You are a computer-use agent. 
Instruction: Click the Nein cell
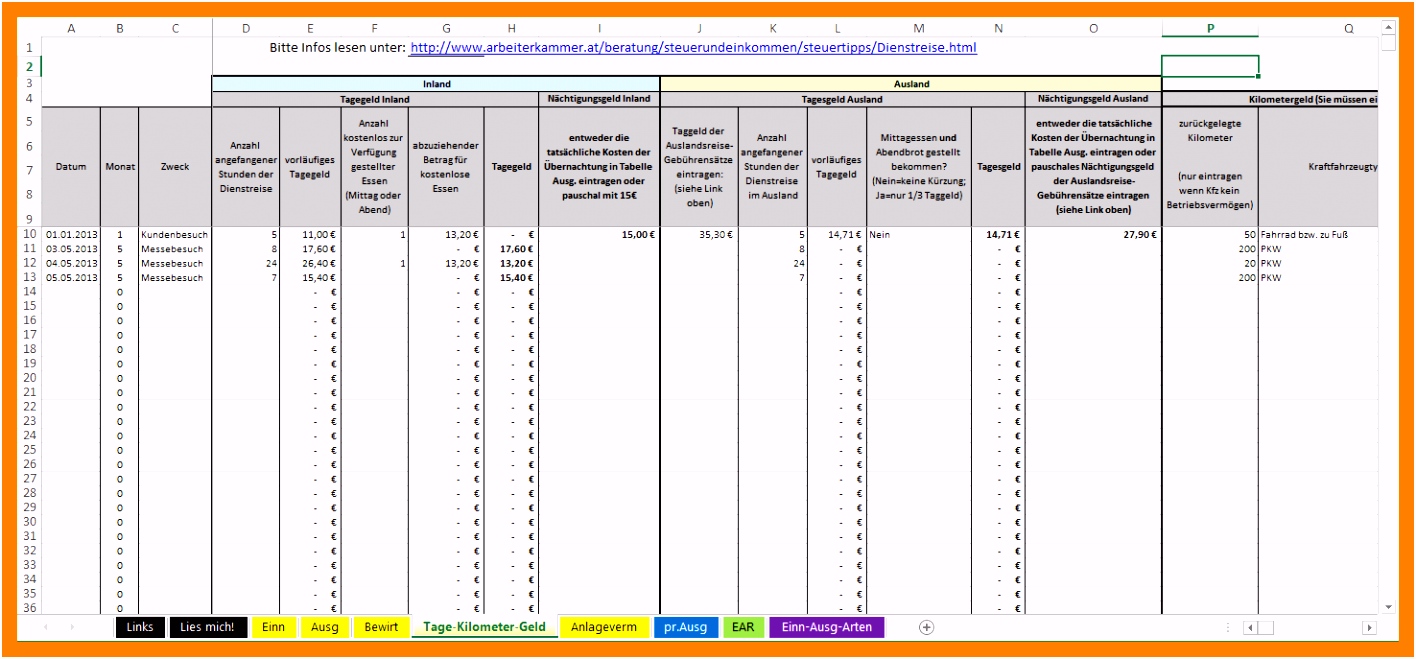tap(919, 235)
